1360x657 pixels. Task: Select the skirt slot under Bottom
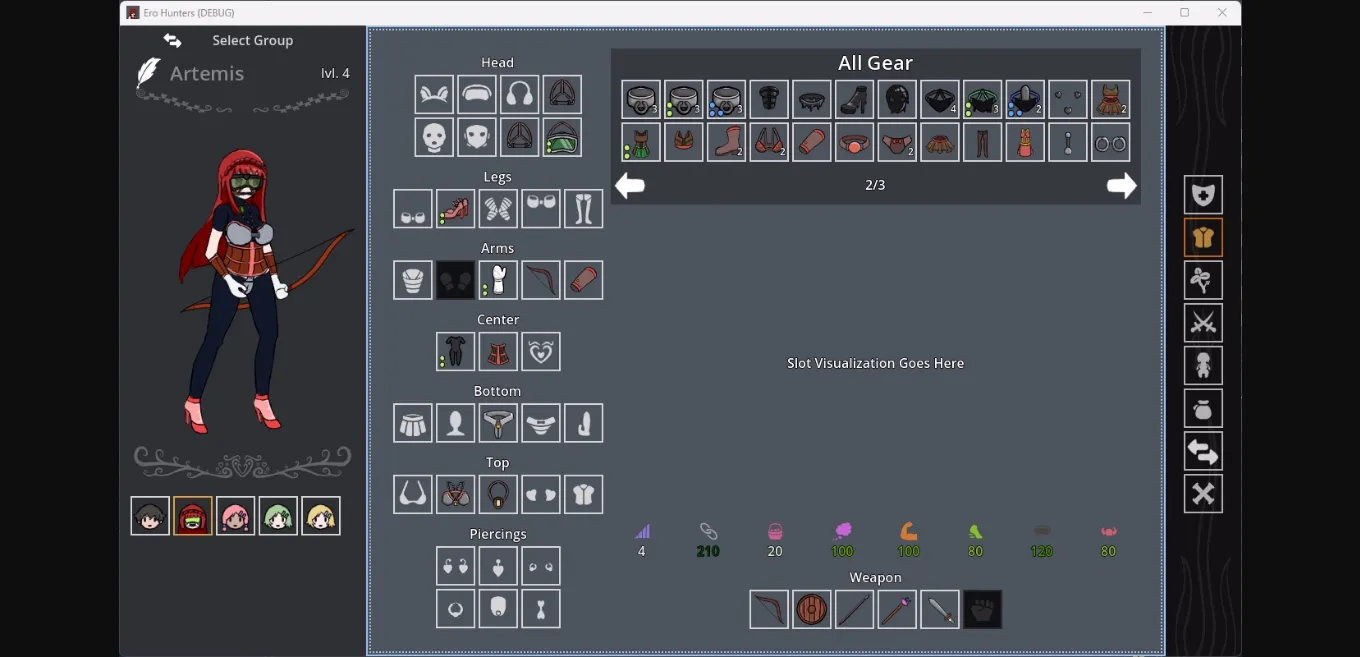click(x=413, y=423)
